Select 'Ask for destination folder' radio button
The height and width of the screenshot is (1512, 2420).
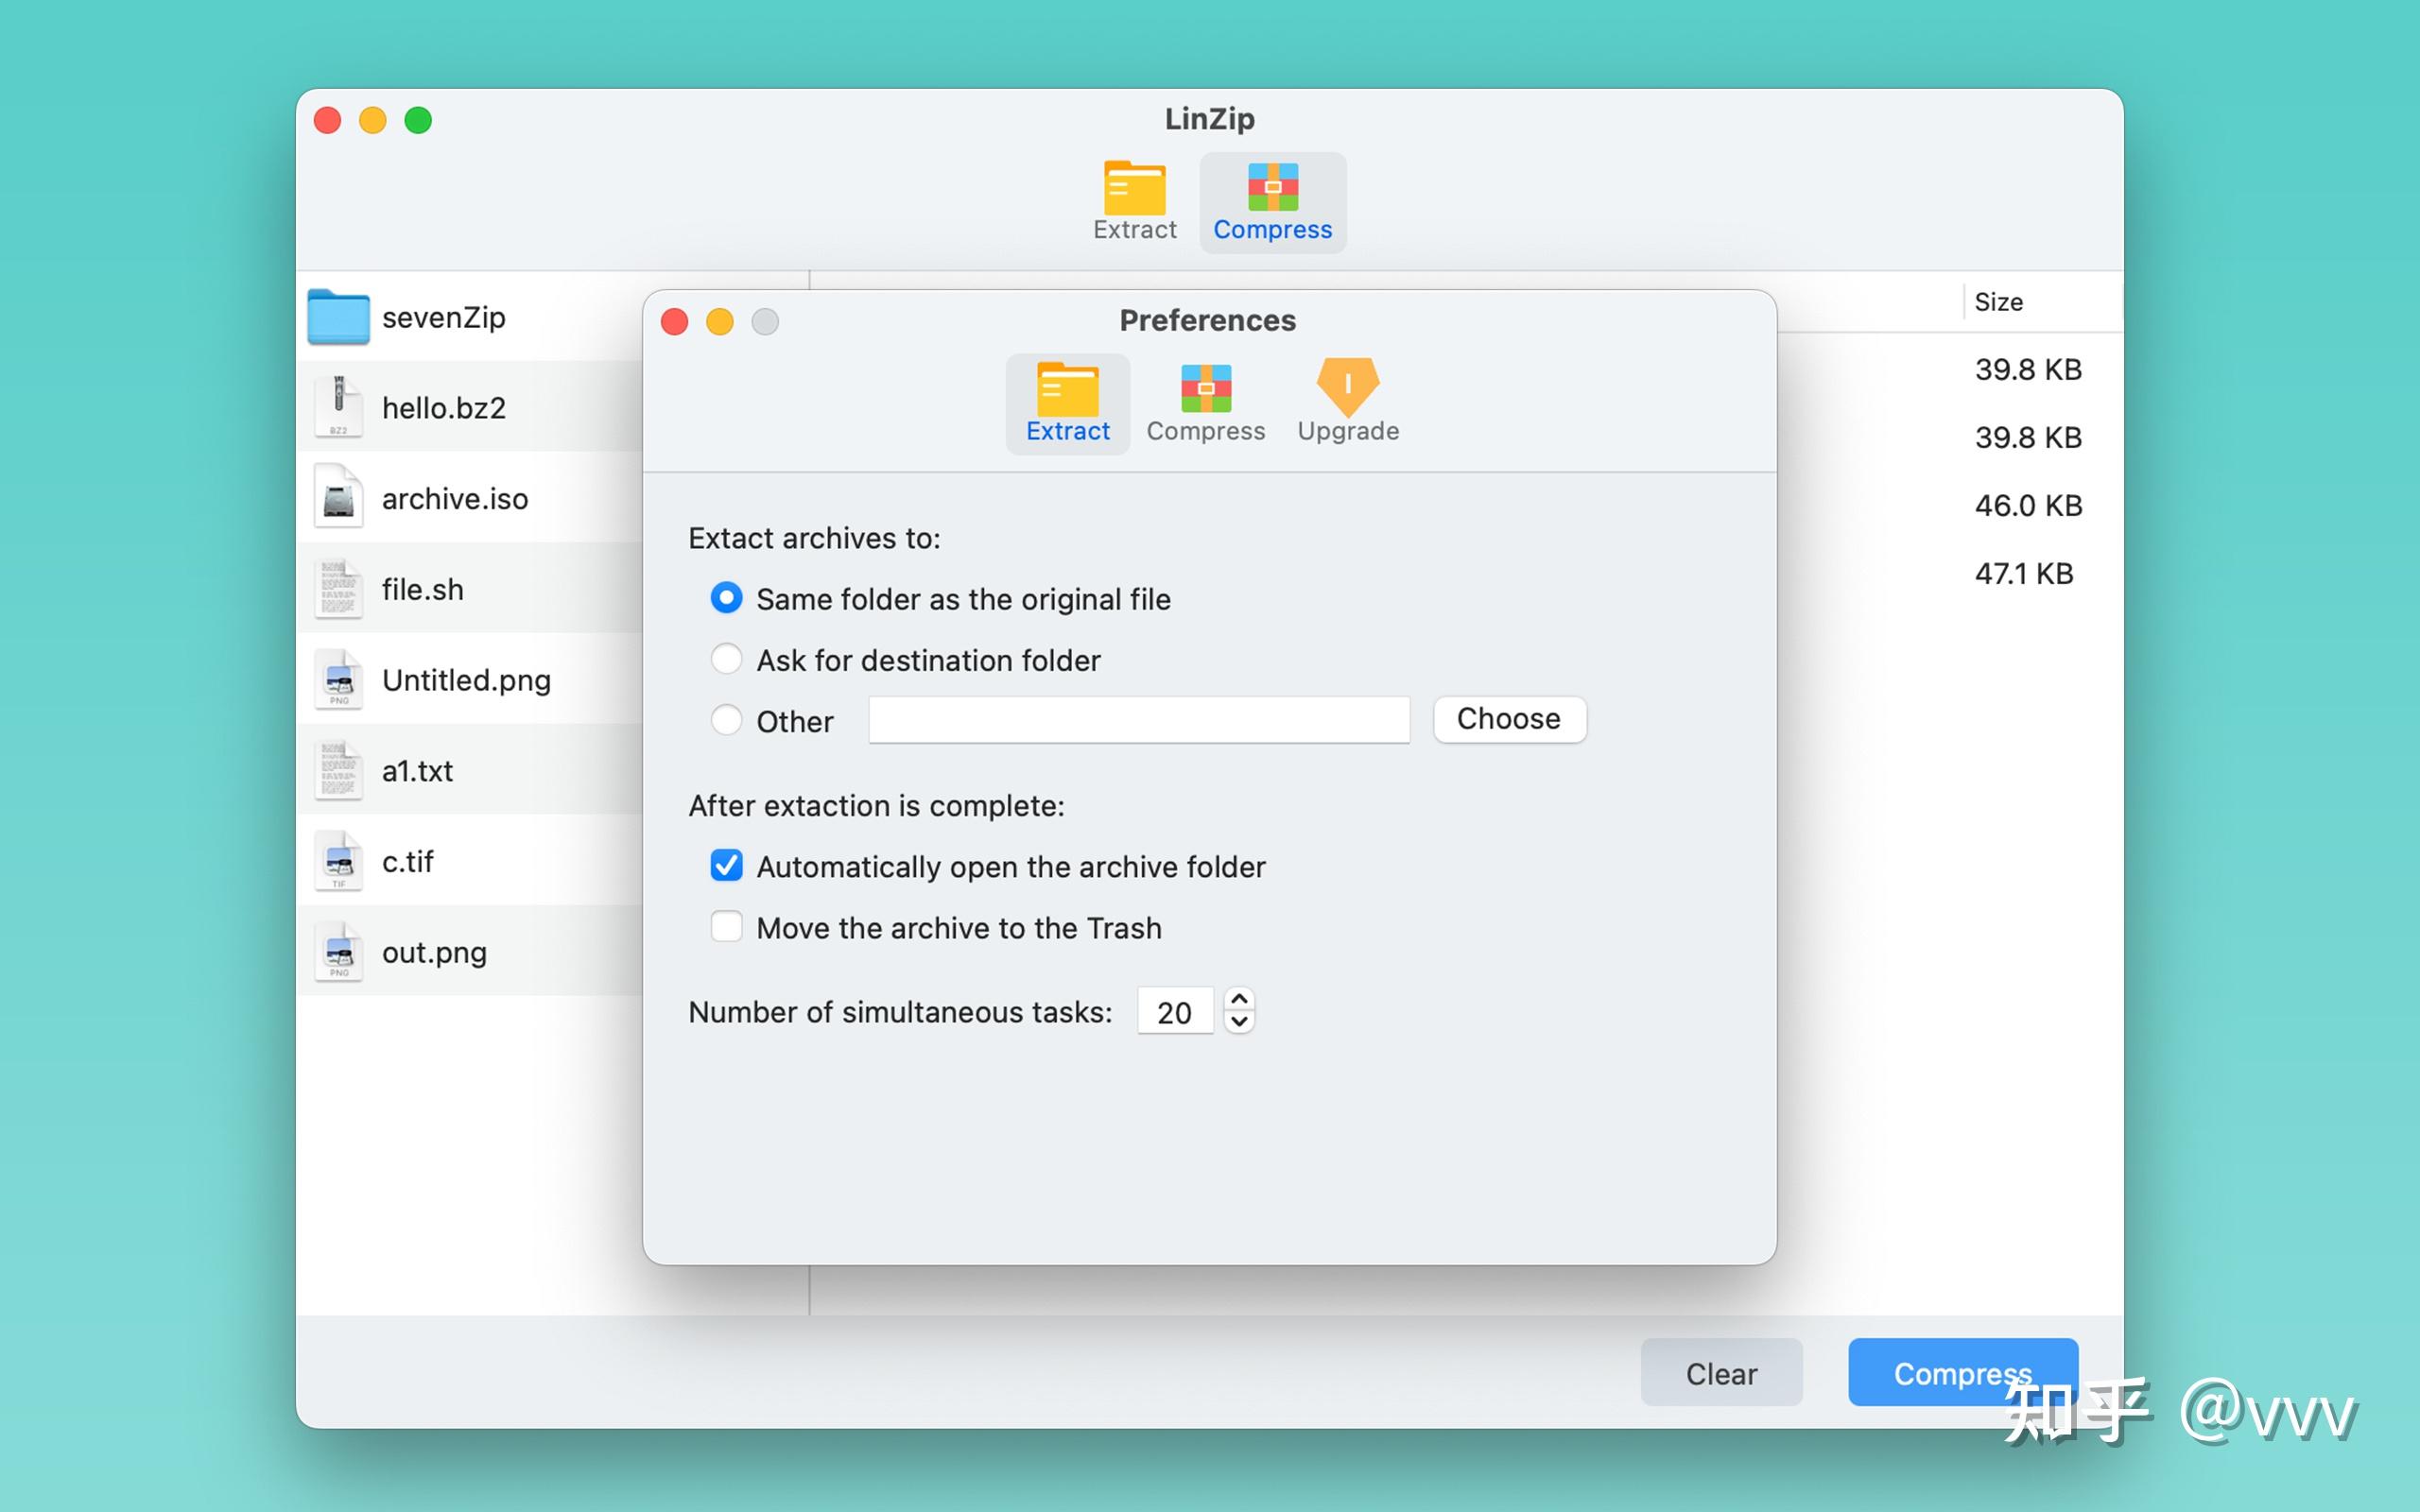point(726,659)
